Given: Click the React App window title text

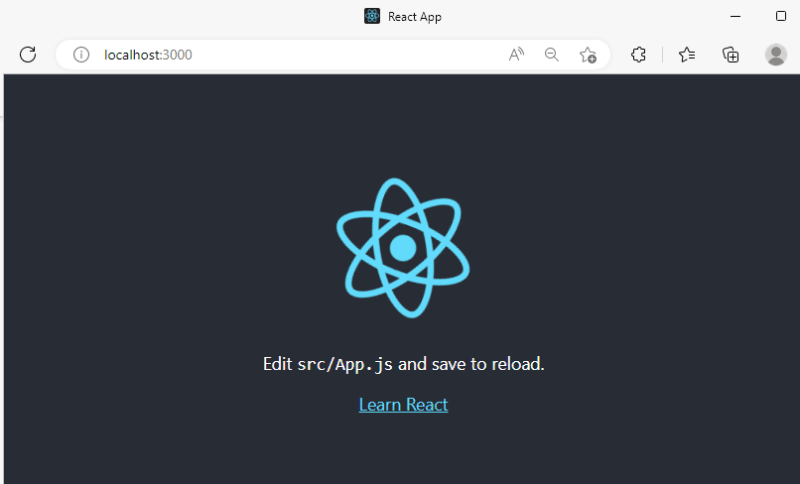Looking at the screenshot, I should coord(415,17).
